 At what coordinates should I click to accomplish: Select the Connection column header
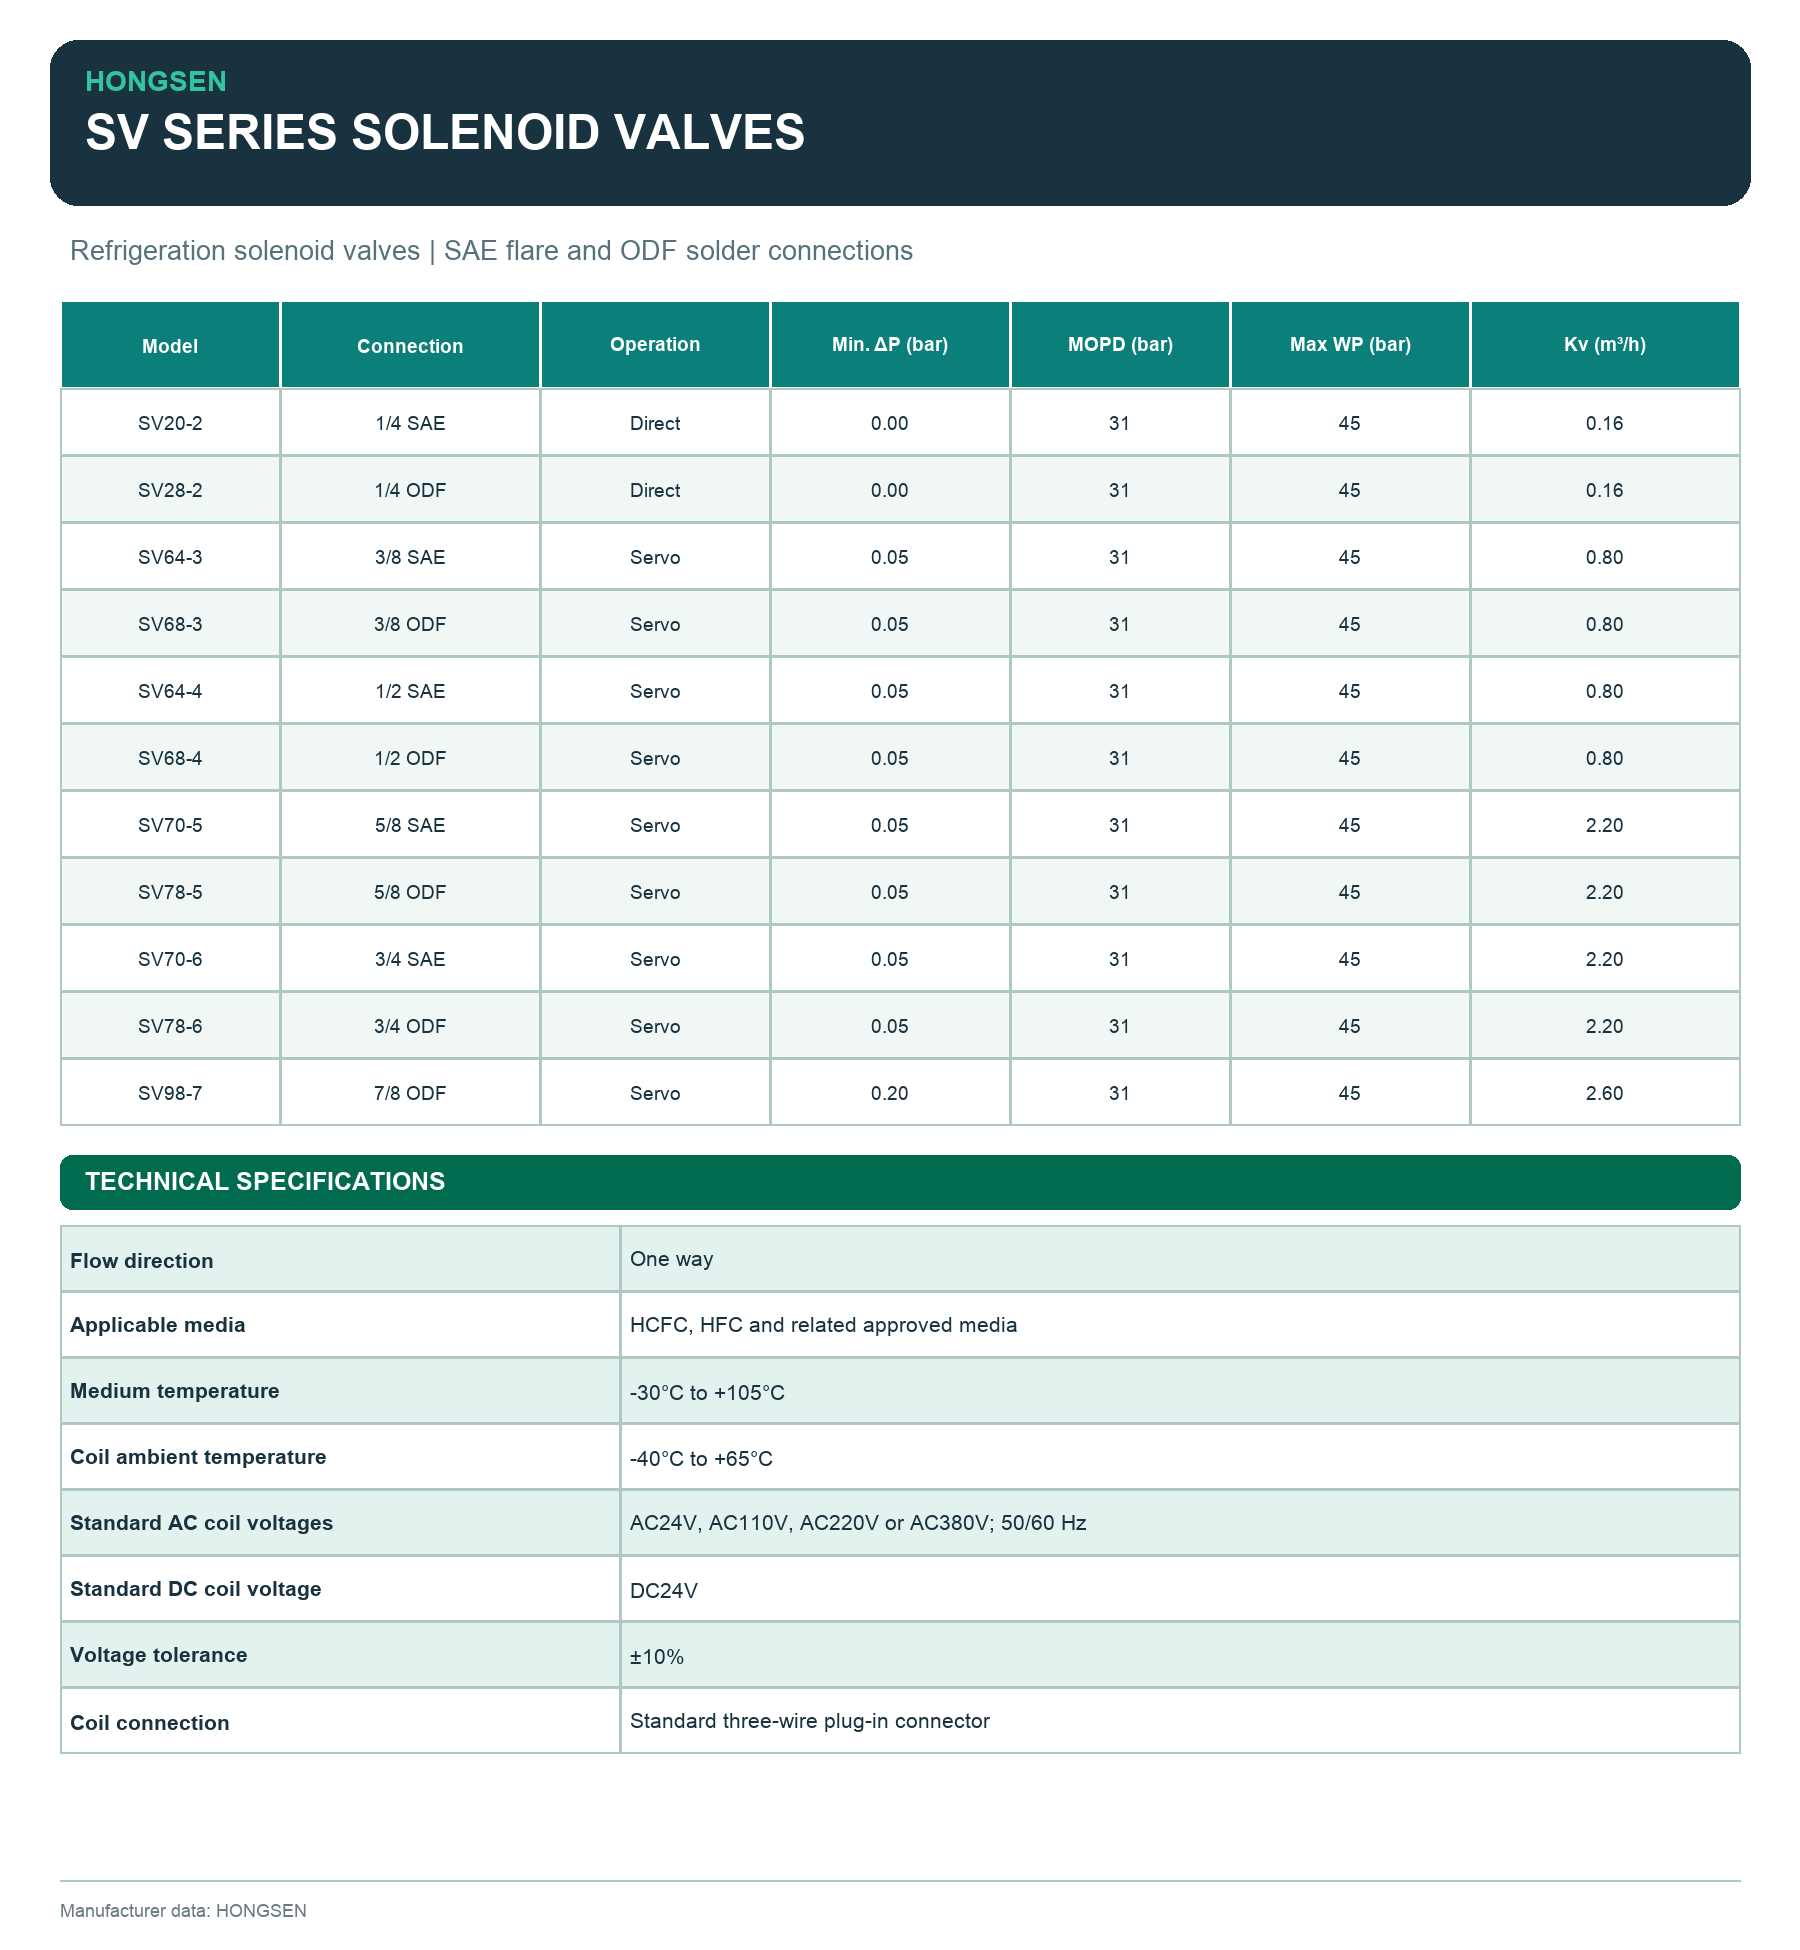(x=410, y=345)
